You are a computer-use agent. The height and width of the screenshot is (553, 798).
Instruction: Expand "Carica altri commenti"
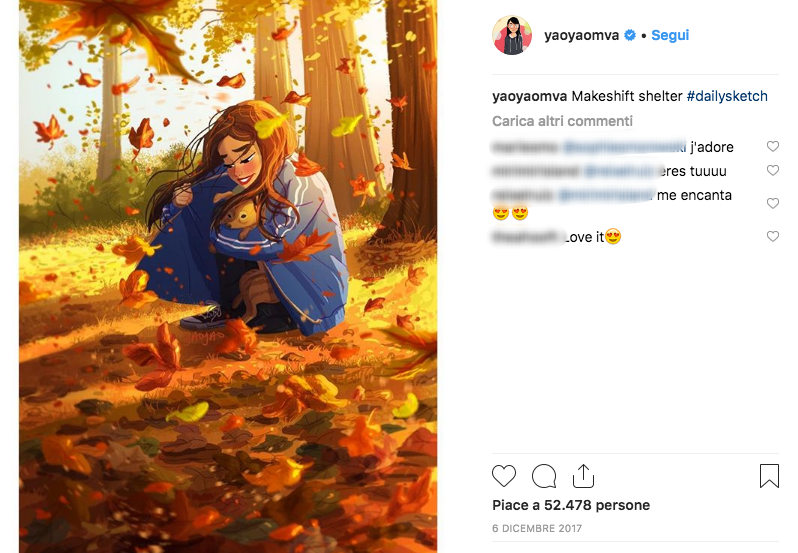562,121
